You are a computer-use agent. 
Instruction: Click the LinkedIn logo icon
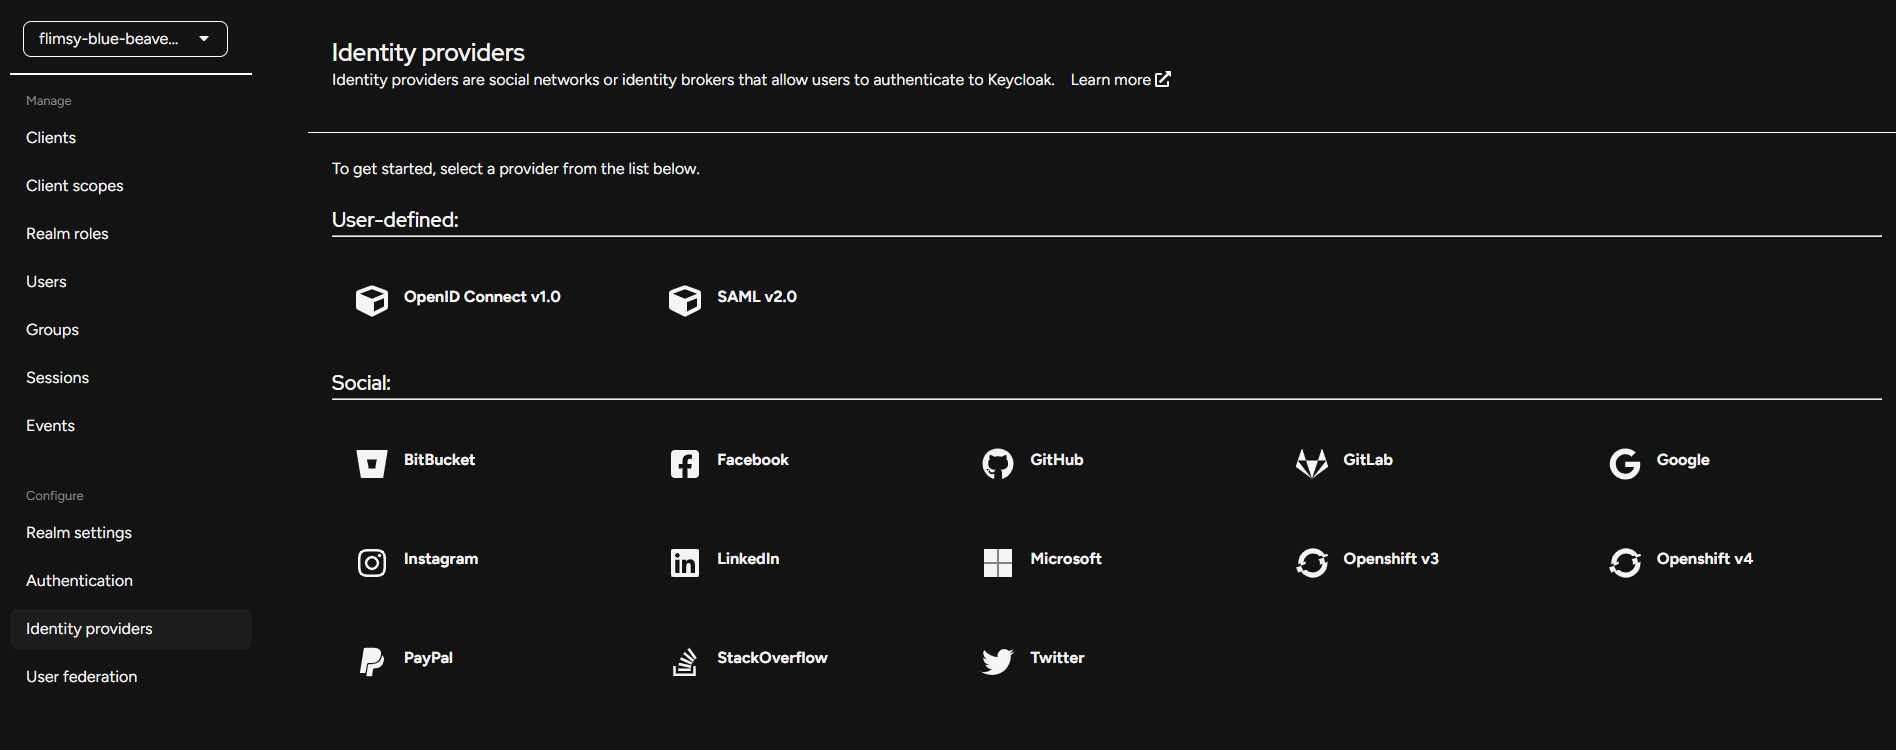click(685, 563)
